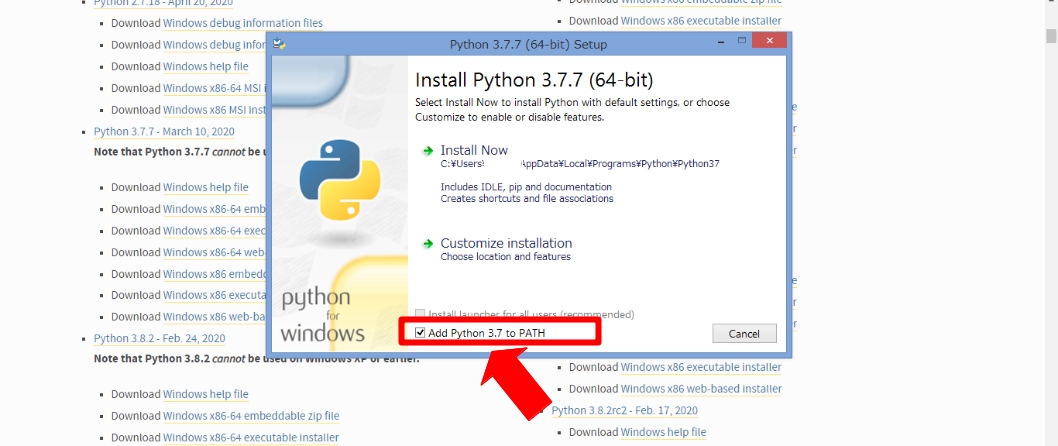This screenshot has width=1058, height=446.
Task: Open the Python 3.8.2rc2 - Feb. 17, 2020 release link
Action: point(625,410)
